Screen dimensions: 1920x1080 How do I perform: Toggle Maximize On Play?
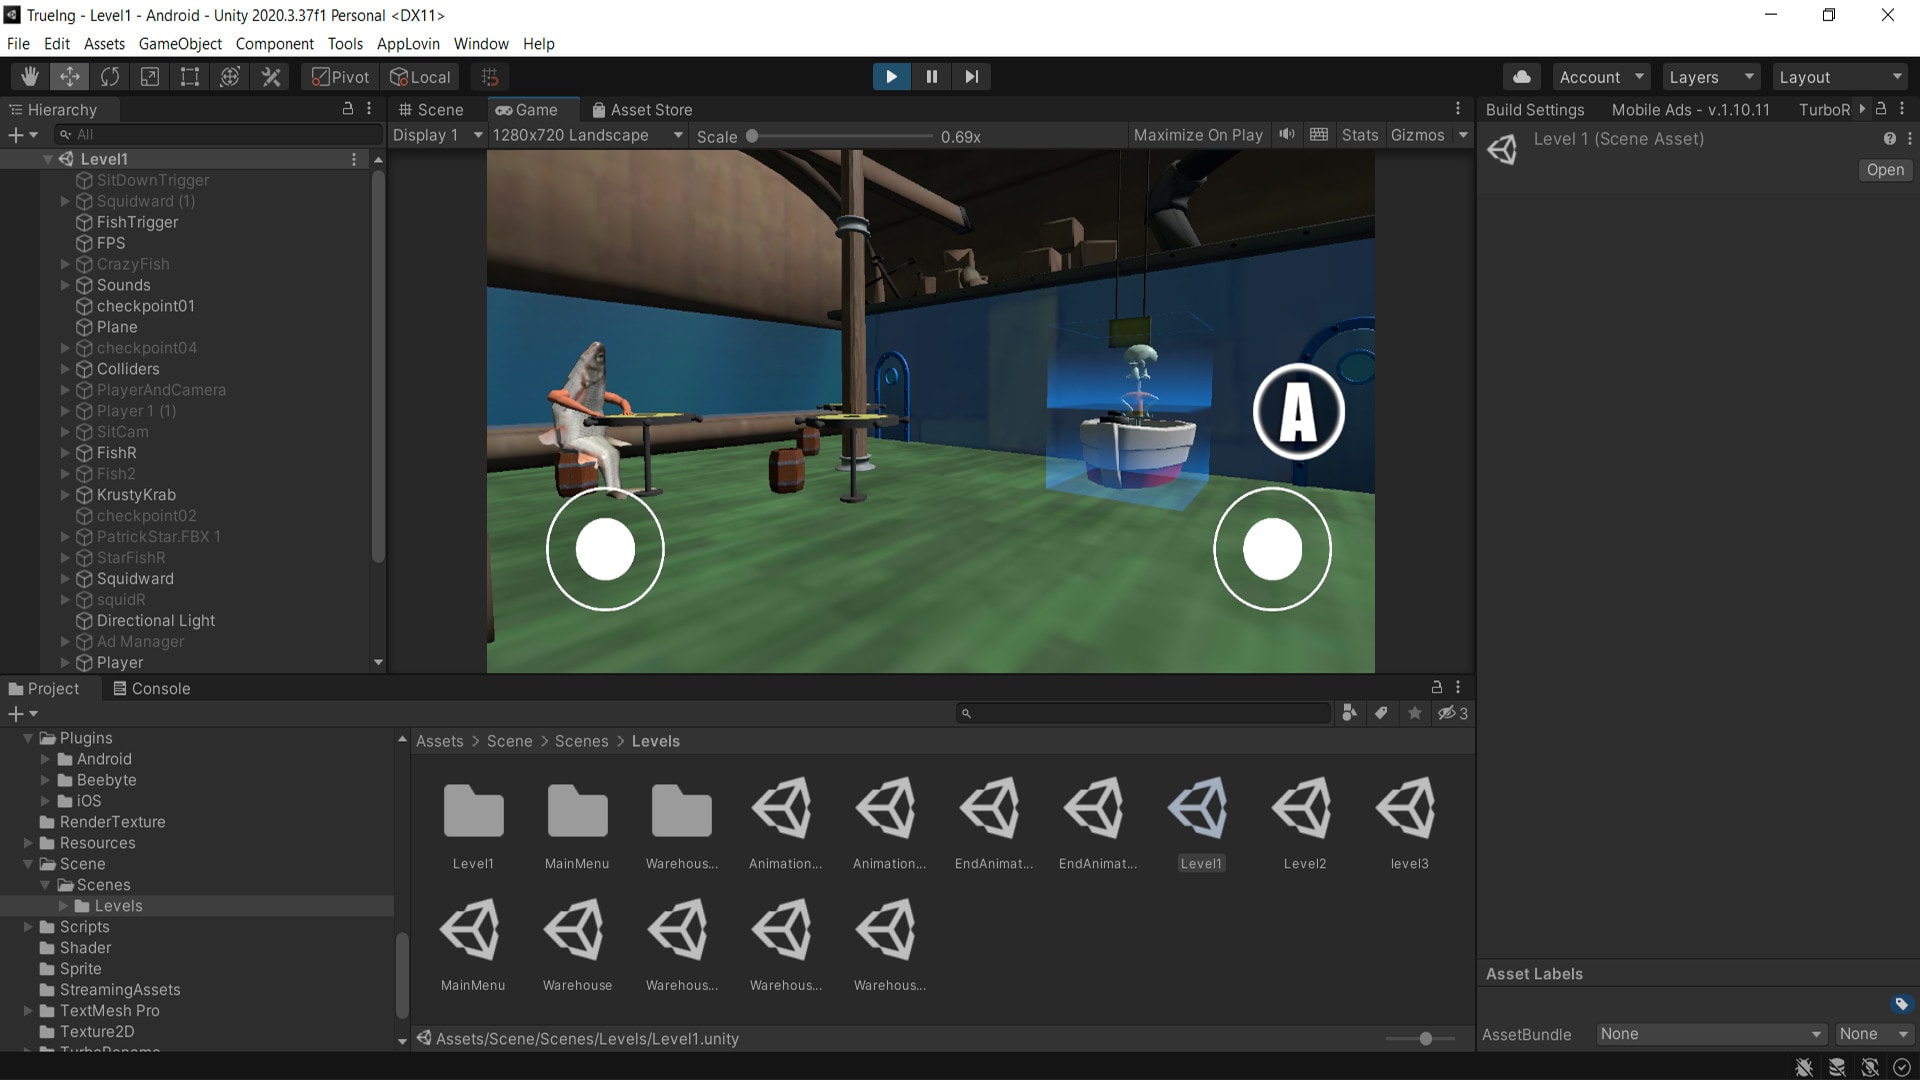[1197, 135]
